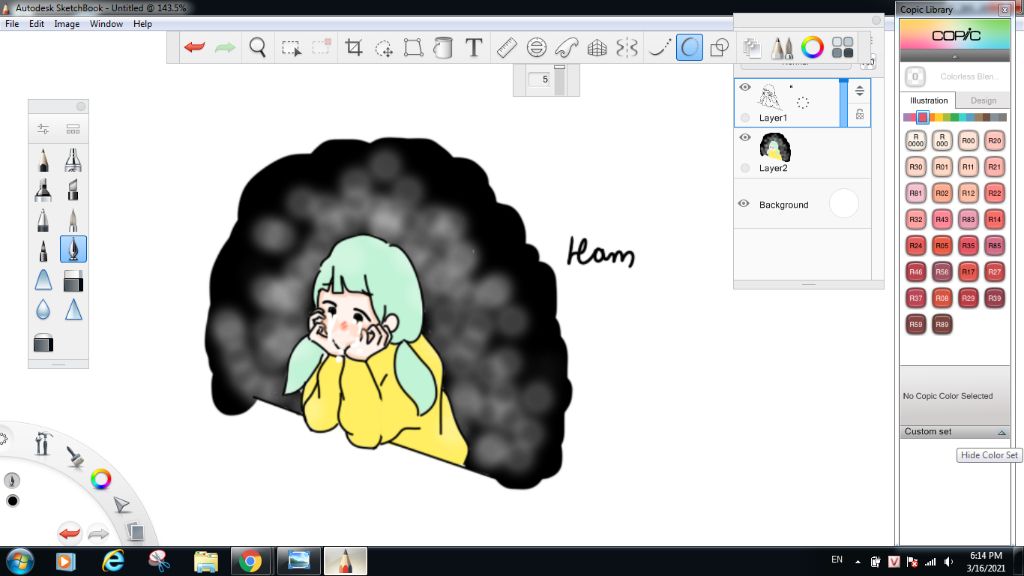Image resolution: width=1024 pixels, height=576 pixels.
Task: Collapse the Copic banner arrow strip
Action: 955,57
